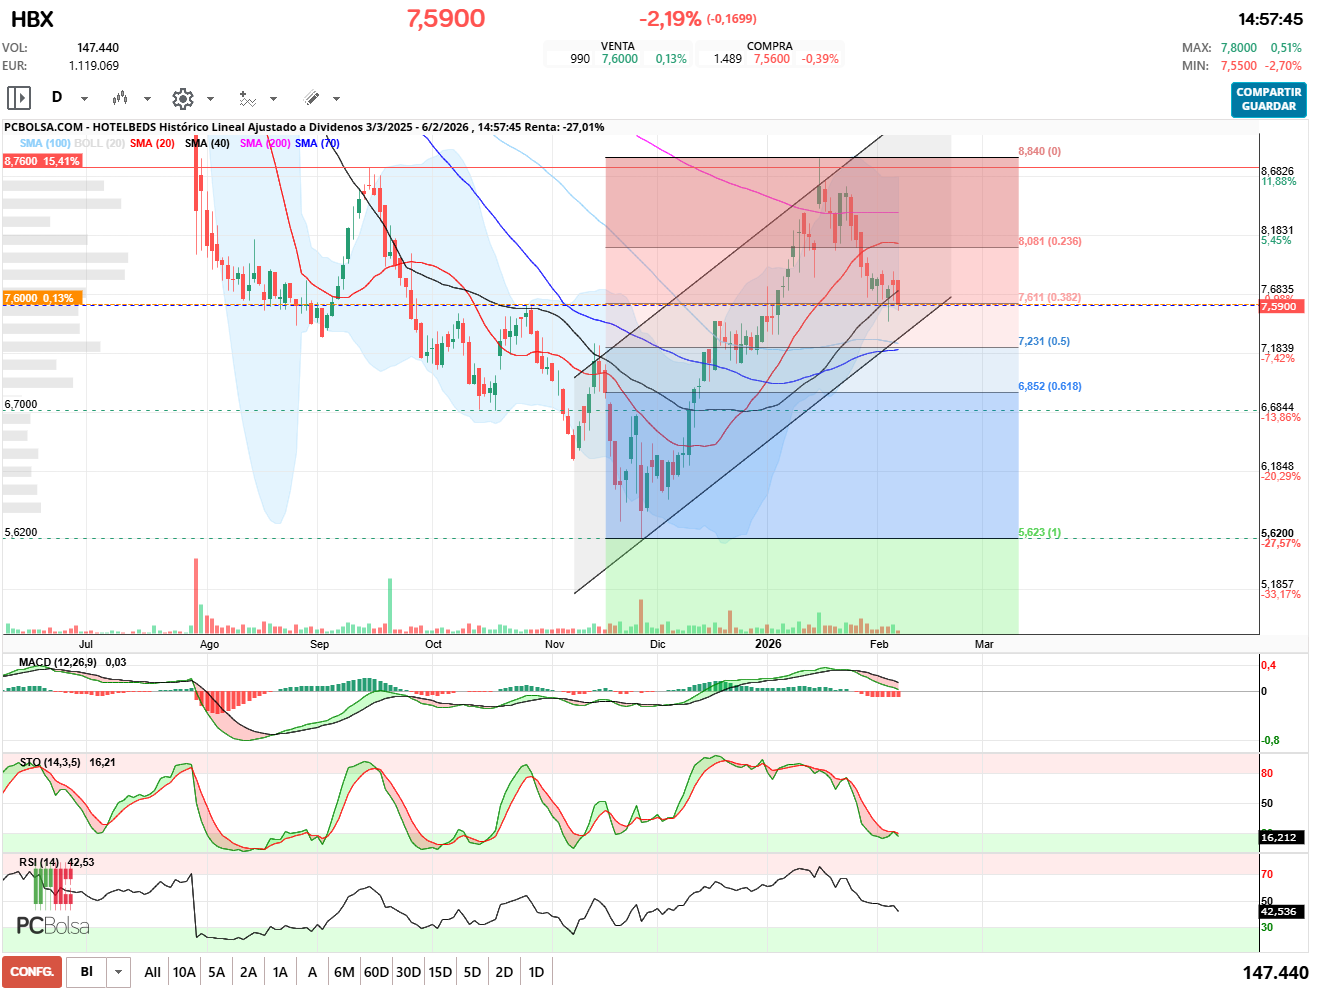Click the 6,7000 horizontal level label
The image size is (1322, 993).
point(21,404)
